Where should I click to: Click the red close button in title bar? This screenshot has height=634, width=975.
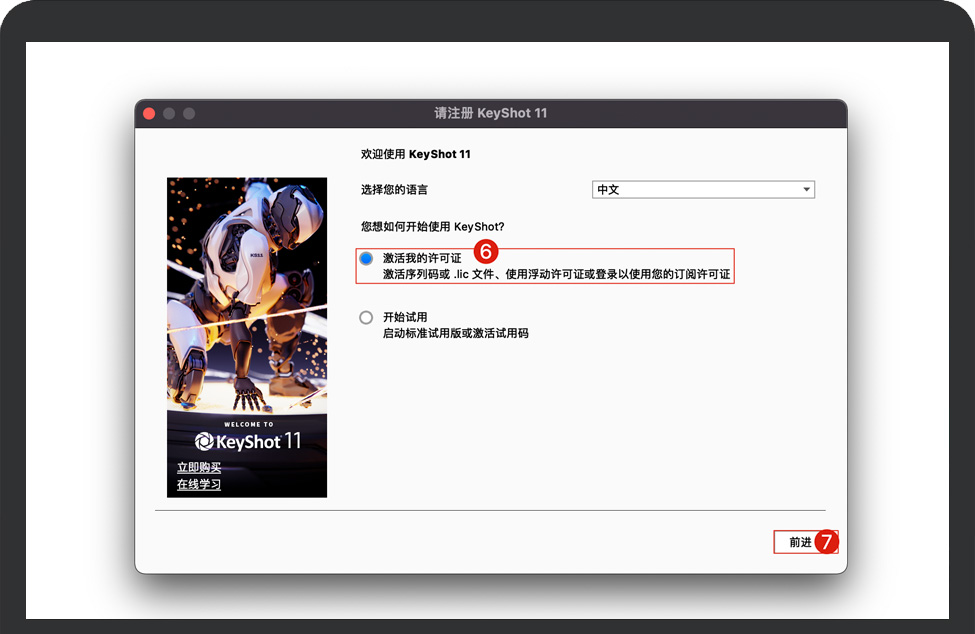click(x=149, y=113)
